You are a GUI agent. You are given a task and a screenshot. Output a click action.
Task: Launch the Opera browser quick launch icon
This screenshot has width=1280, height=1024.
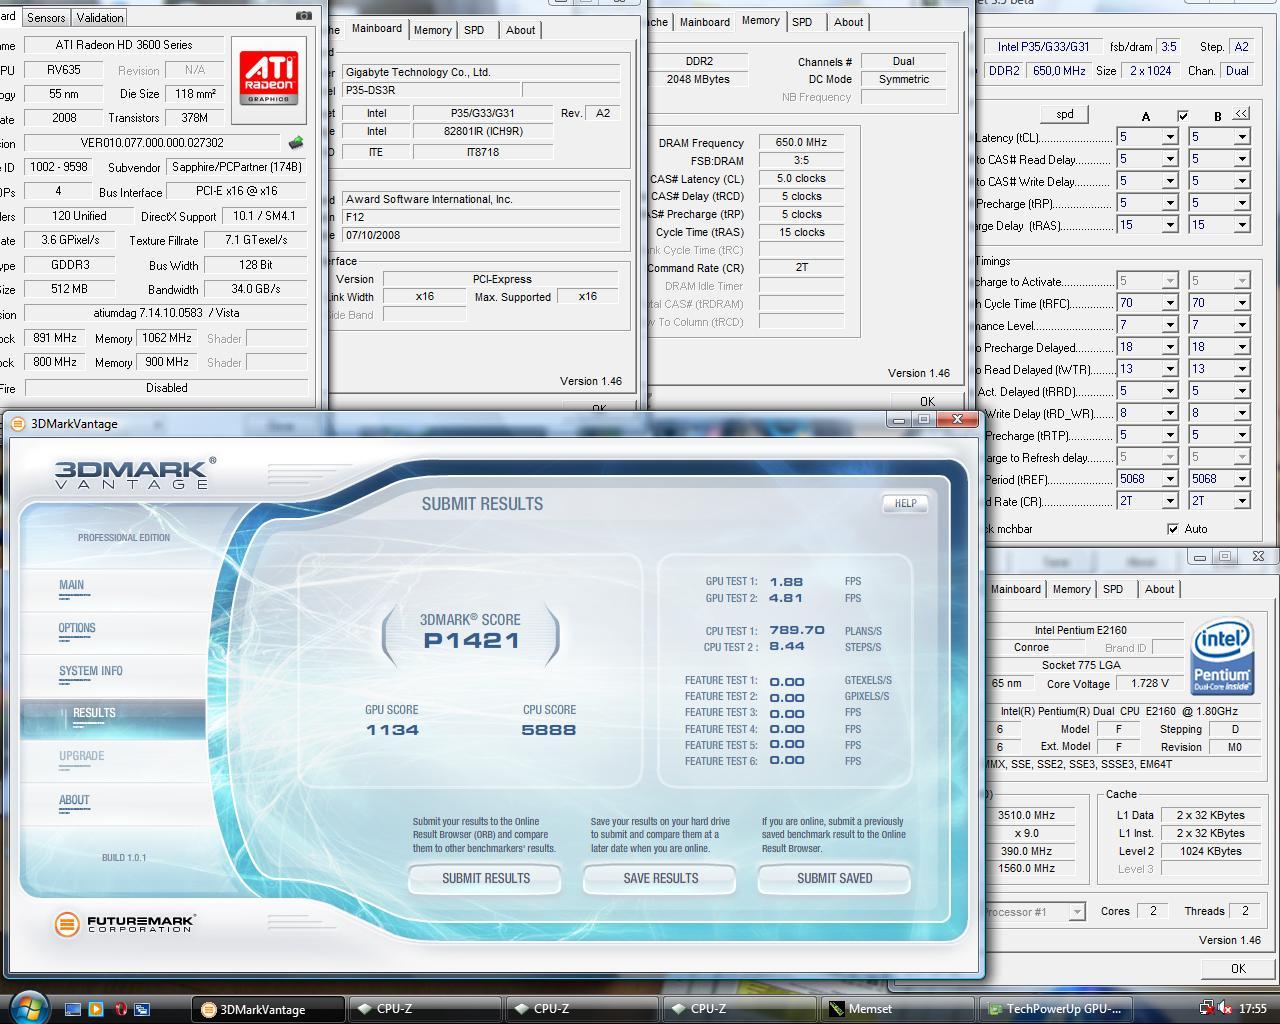coord(120,1009)
